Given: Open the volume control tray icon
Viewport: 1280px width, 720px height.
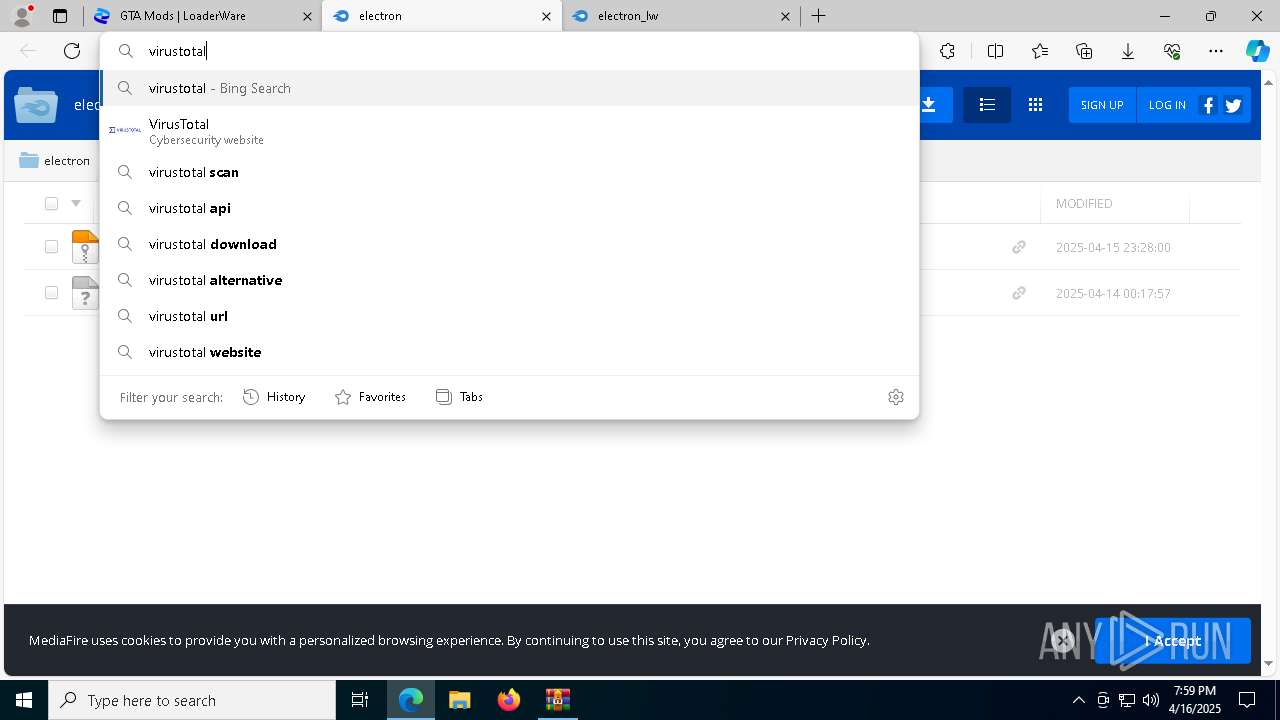Looking at the screenshot, I should click(1151, 700).
